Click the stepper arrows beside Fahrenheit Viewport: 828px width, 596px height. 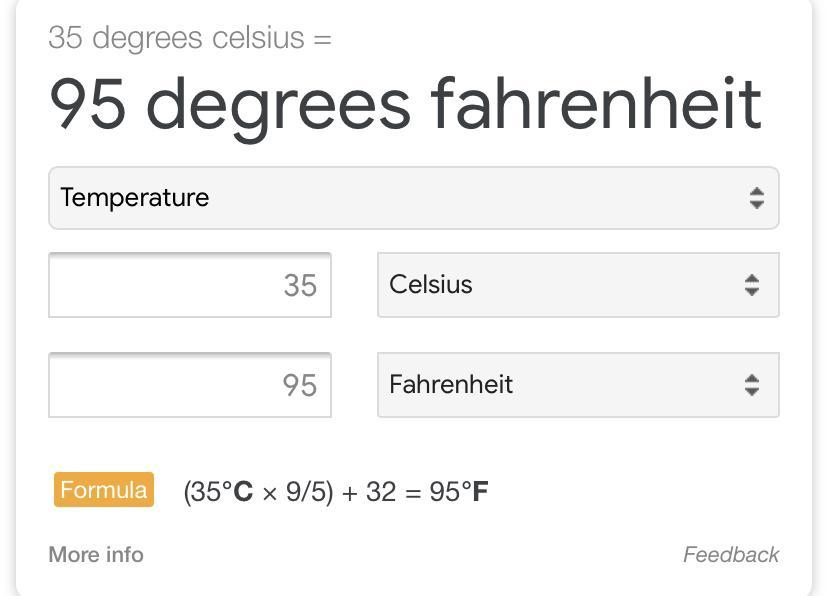click(751, 385)
